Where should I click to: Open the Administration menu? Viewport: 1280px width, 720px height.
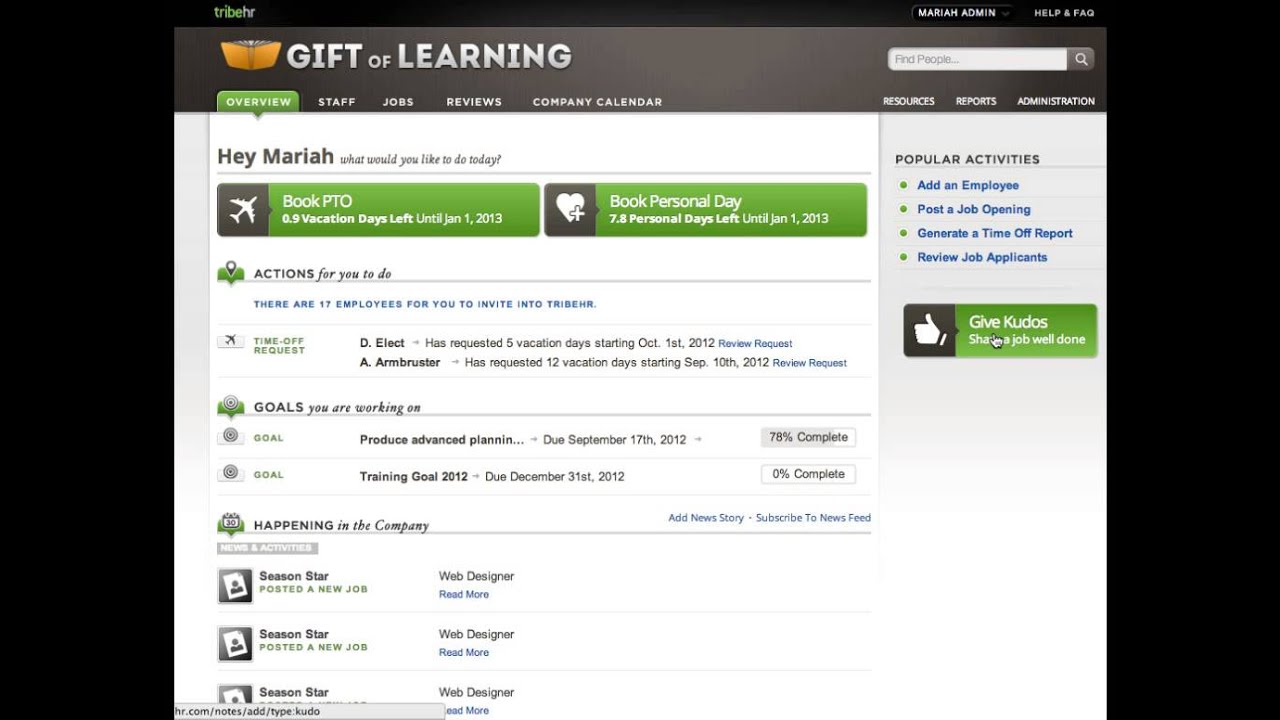(x=1056, y=101)
